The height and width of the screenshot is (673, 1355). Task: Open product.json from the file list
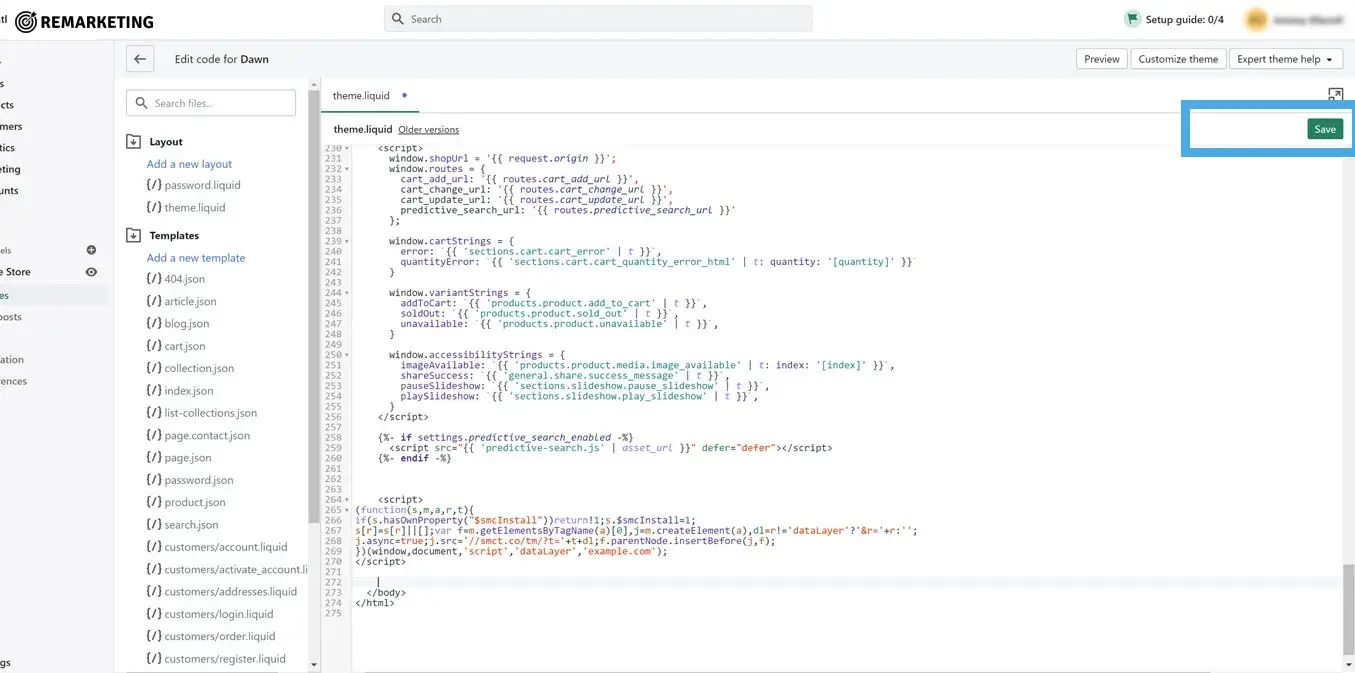(x=195, y=503)
